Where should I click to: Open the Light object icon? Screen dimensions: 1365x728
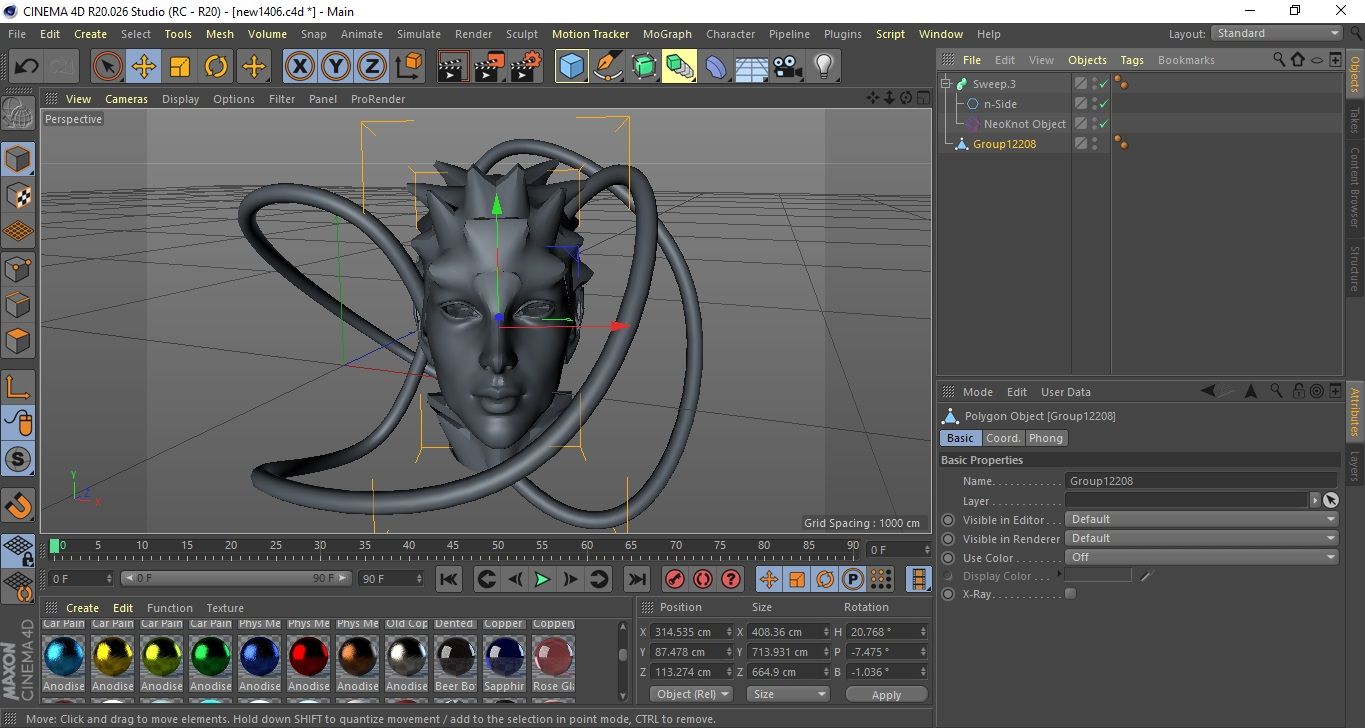pos(823,67)
